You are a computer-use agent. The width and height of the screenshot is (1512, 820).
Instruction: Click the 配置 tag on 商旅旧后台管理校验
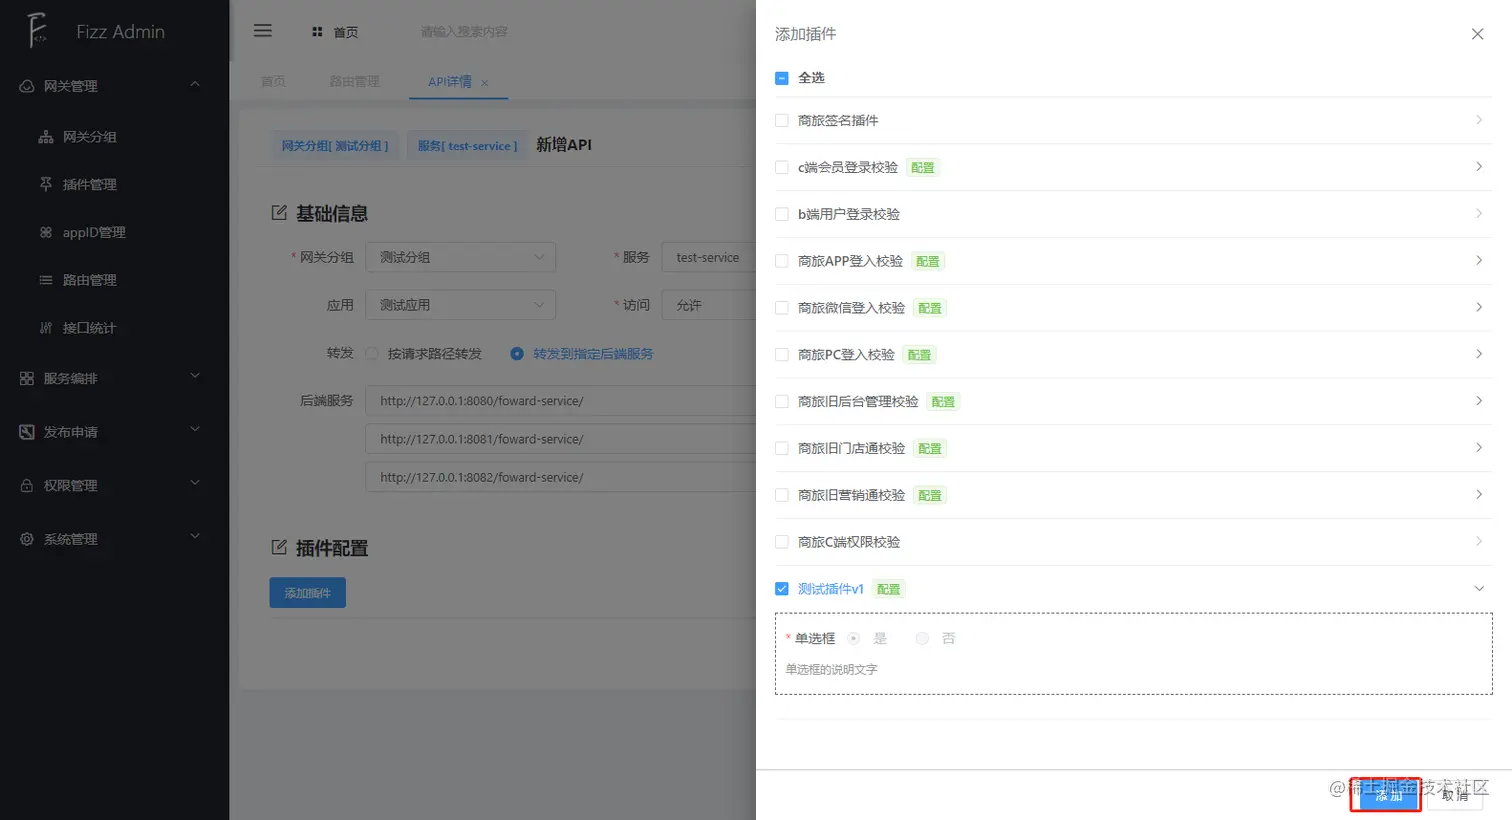tap(943, 402)
